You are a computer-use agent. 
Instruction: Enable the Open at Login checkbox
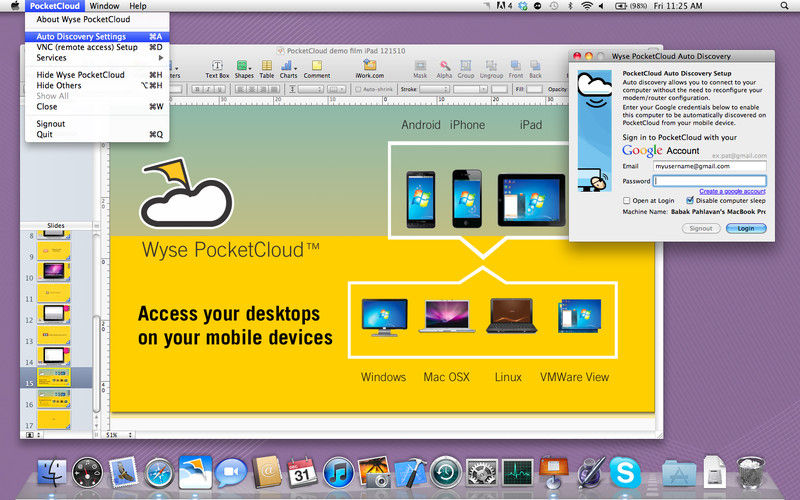click(x=627, y=200)
